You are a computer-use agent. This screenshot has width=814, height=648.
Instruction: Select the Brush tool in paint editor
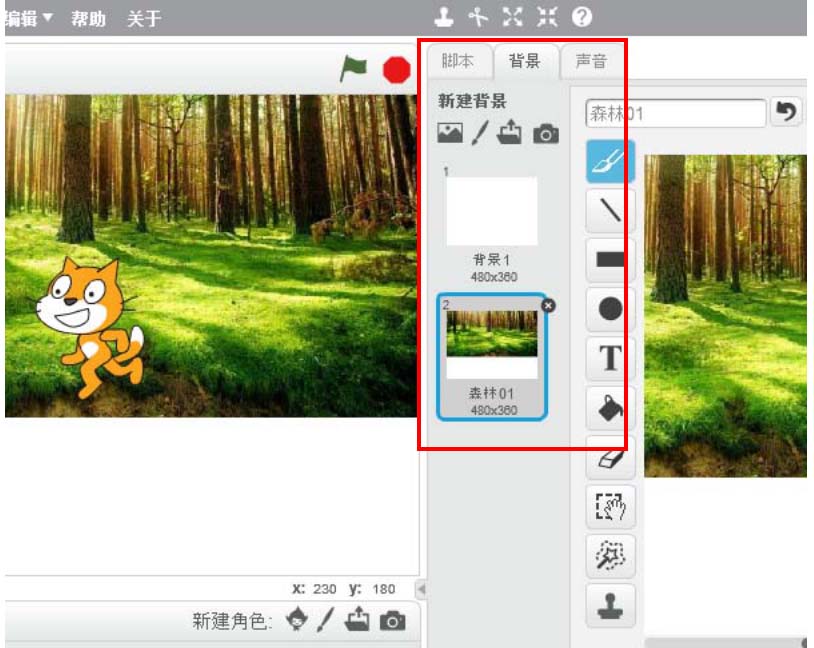coord(609,161)
